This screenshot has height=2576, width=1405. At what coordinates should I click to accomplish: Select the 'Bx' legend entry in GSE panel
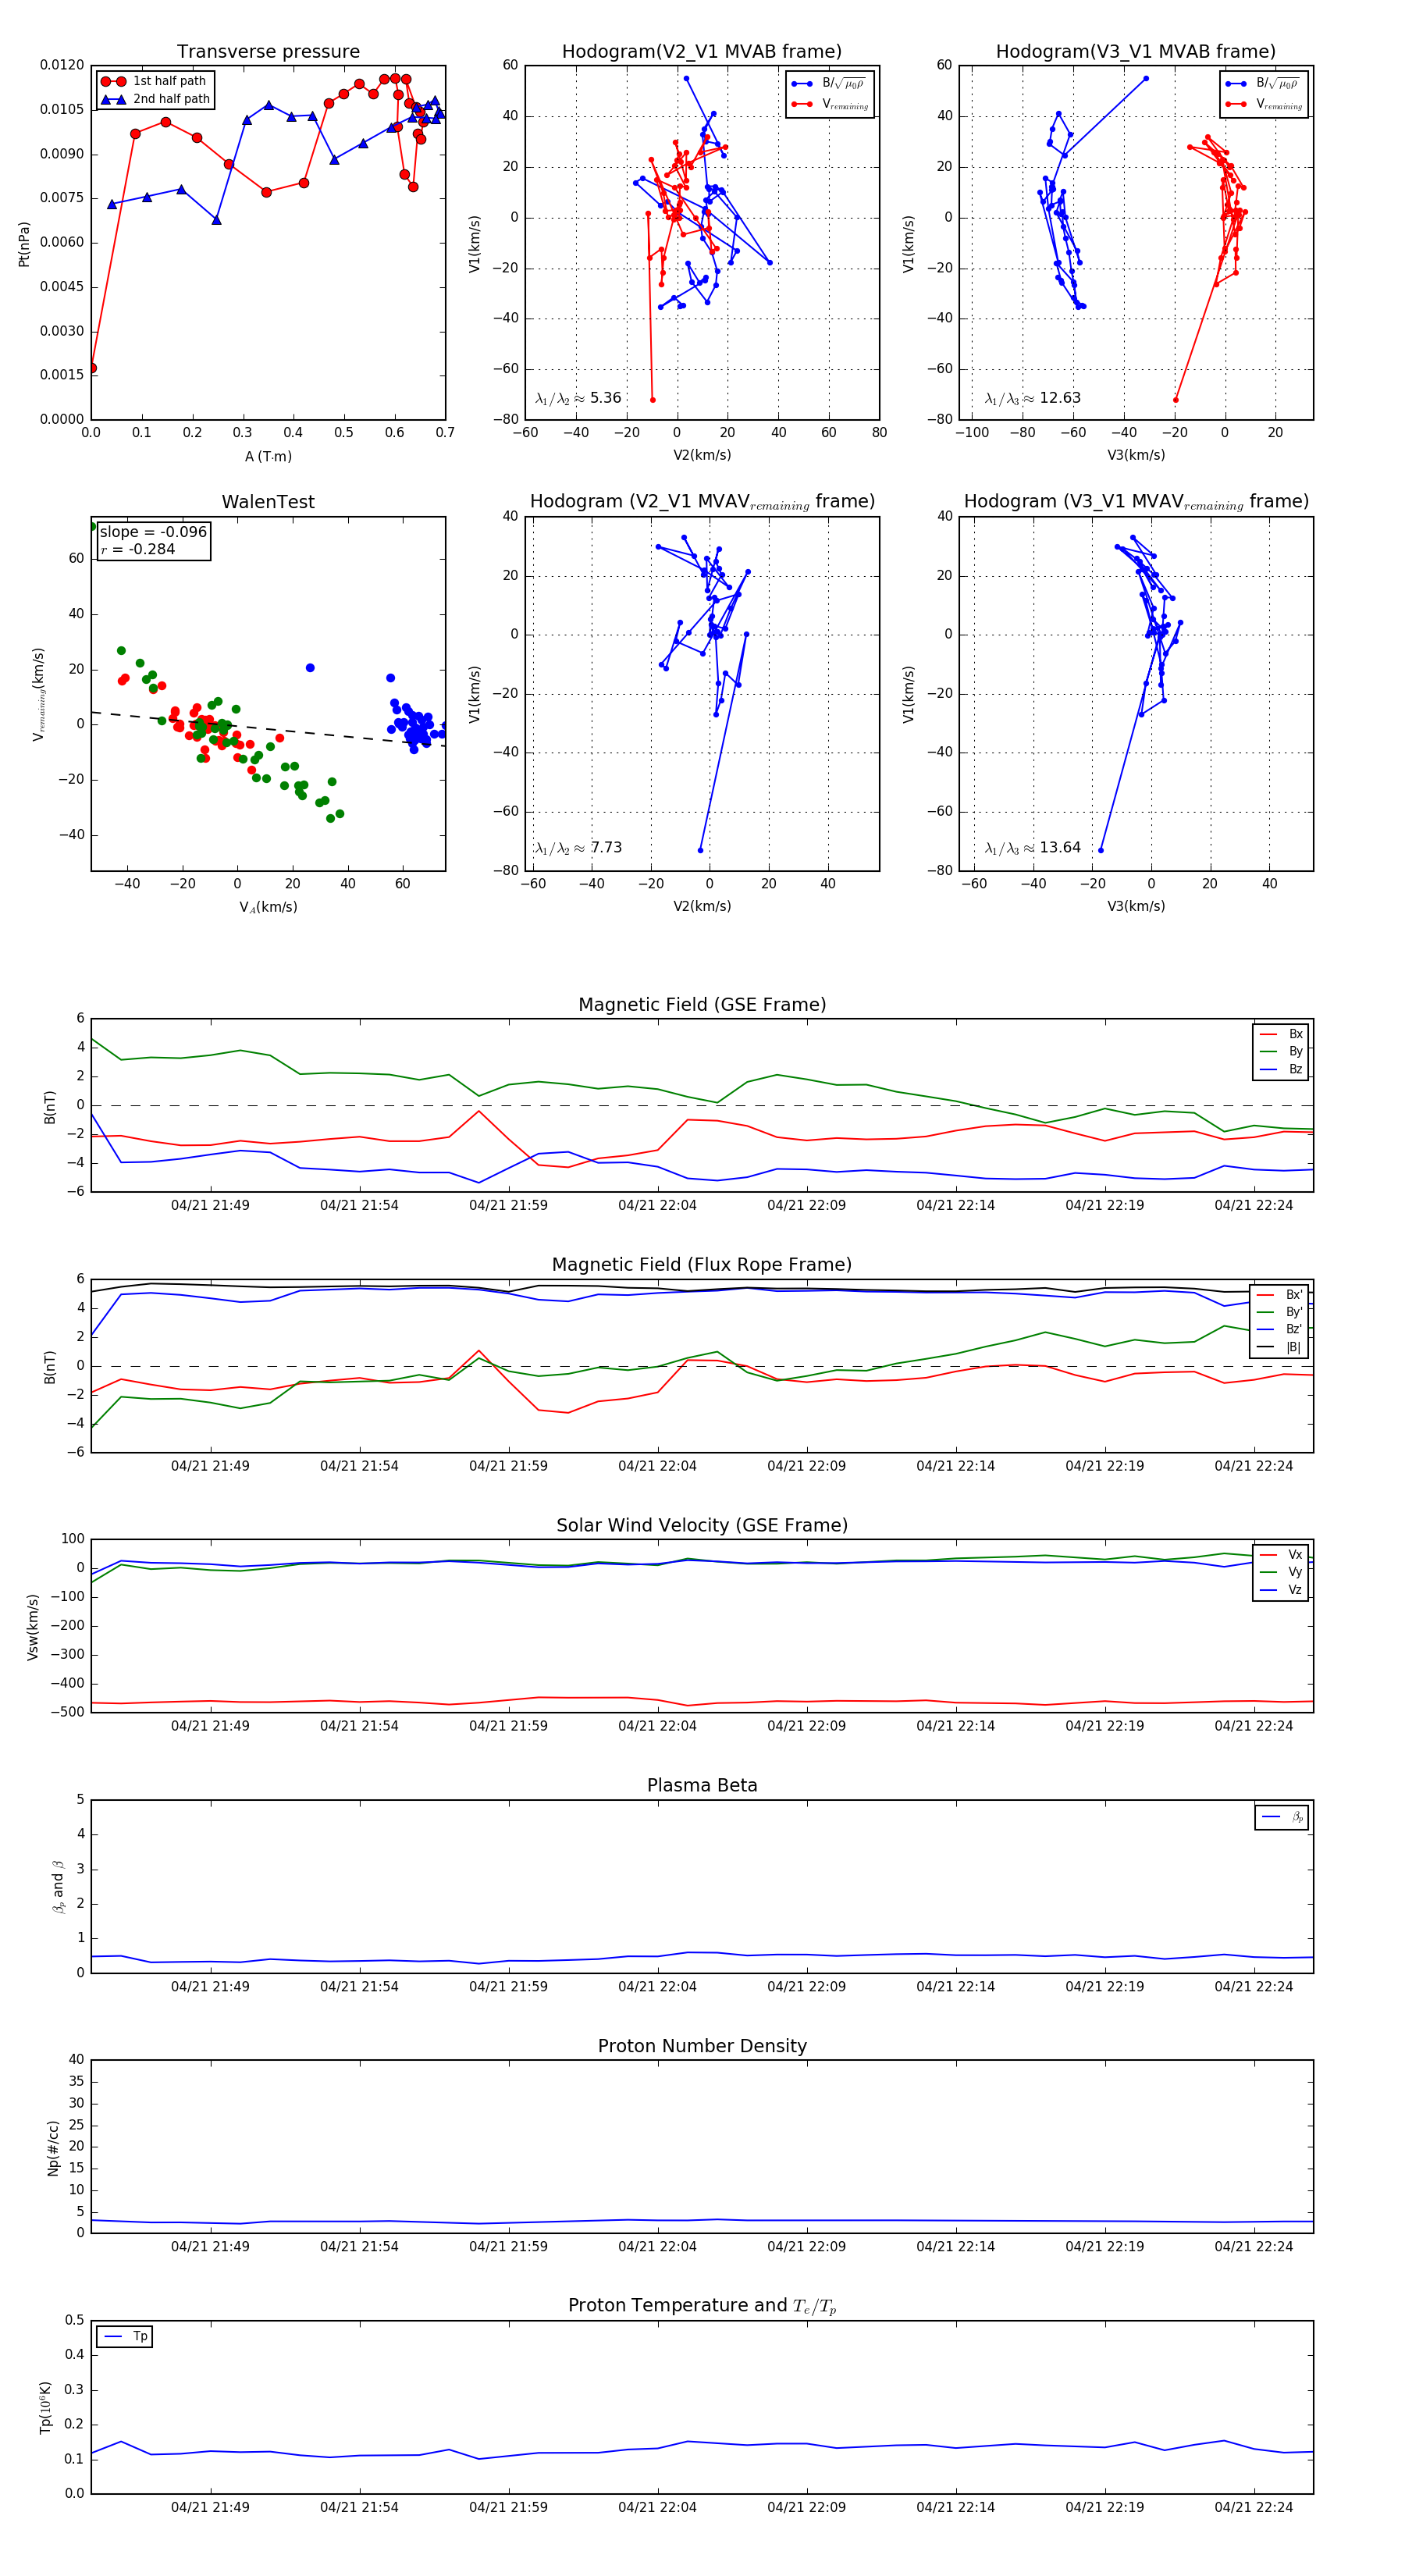[1281, 1034]
